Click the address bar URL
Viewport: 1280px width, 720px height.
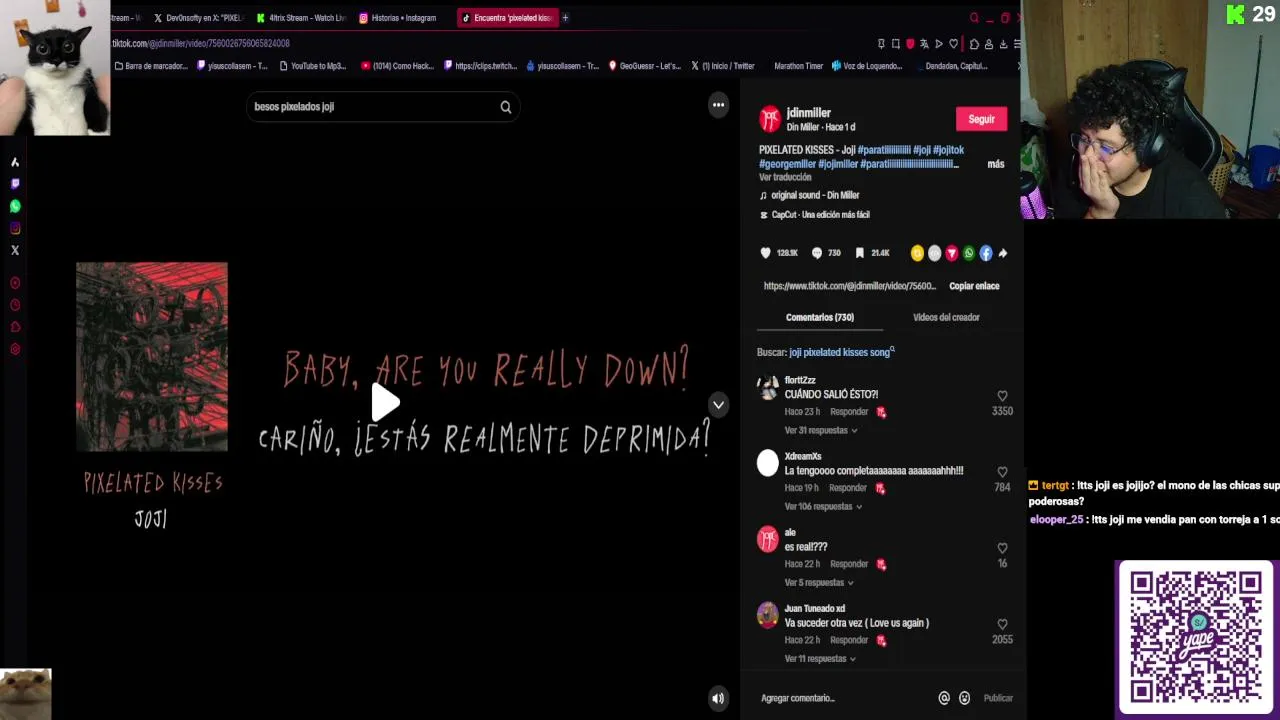pyautogui.click(x=200, y=44)
